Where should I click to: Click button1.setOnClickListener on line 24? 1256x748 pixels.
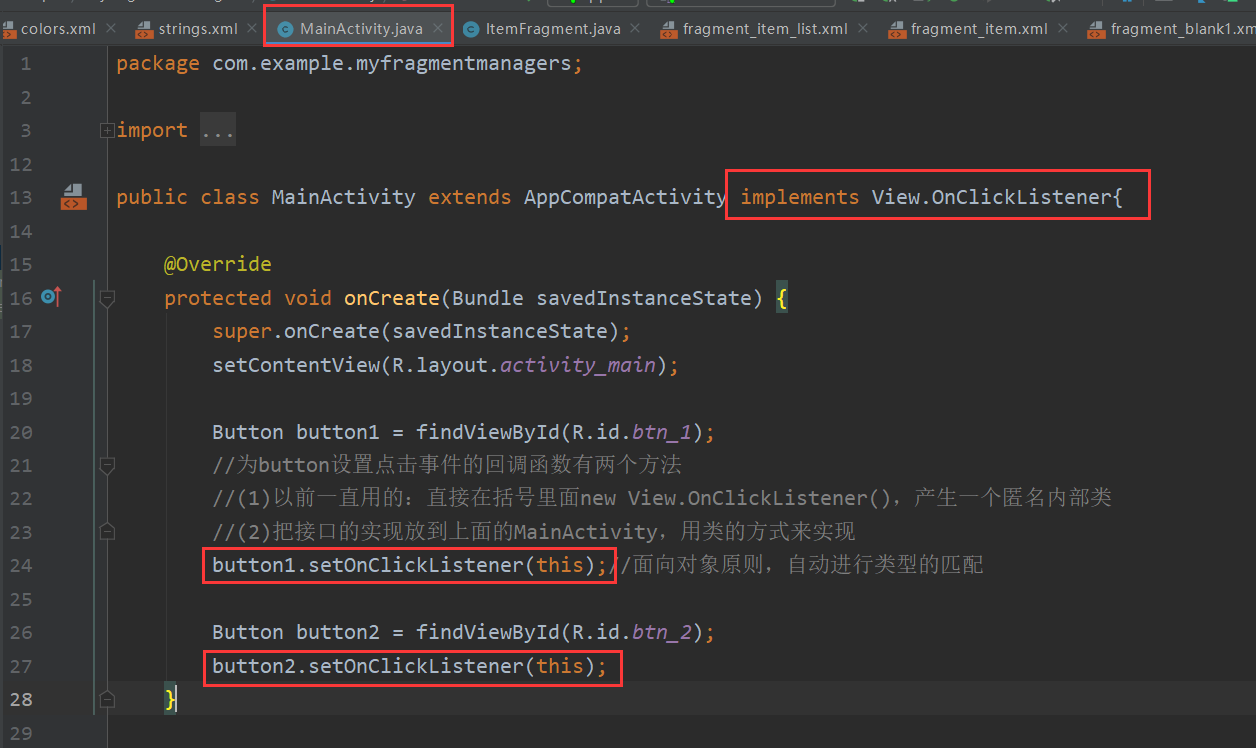click(368, 565)
